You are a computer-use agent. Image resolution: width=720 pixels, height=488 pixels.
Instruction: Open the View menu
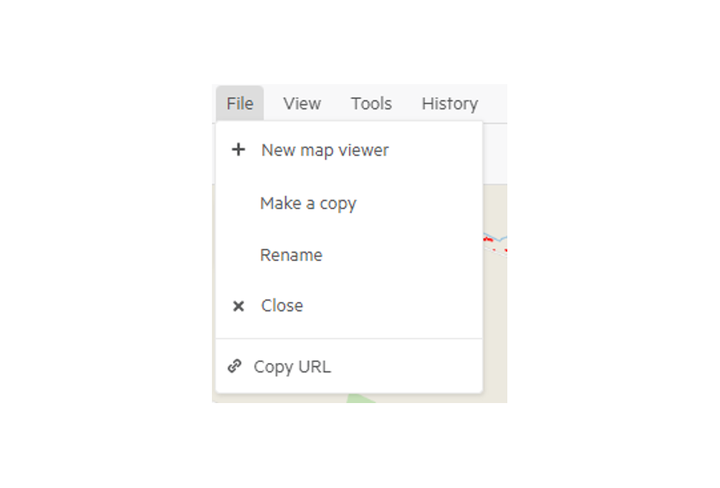[x=302, y=103]
